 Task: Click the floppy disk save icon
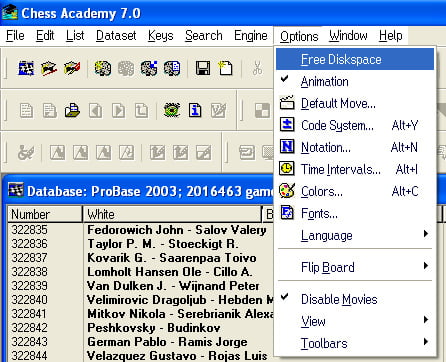[203, 68]
